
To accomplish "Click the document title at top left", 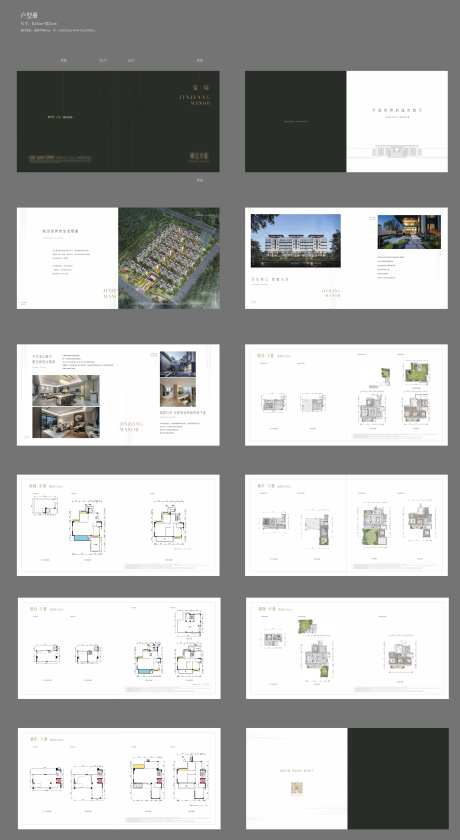I will tap(25, 17).
